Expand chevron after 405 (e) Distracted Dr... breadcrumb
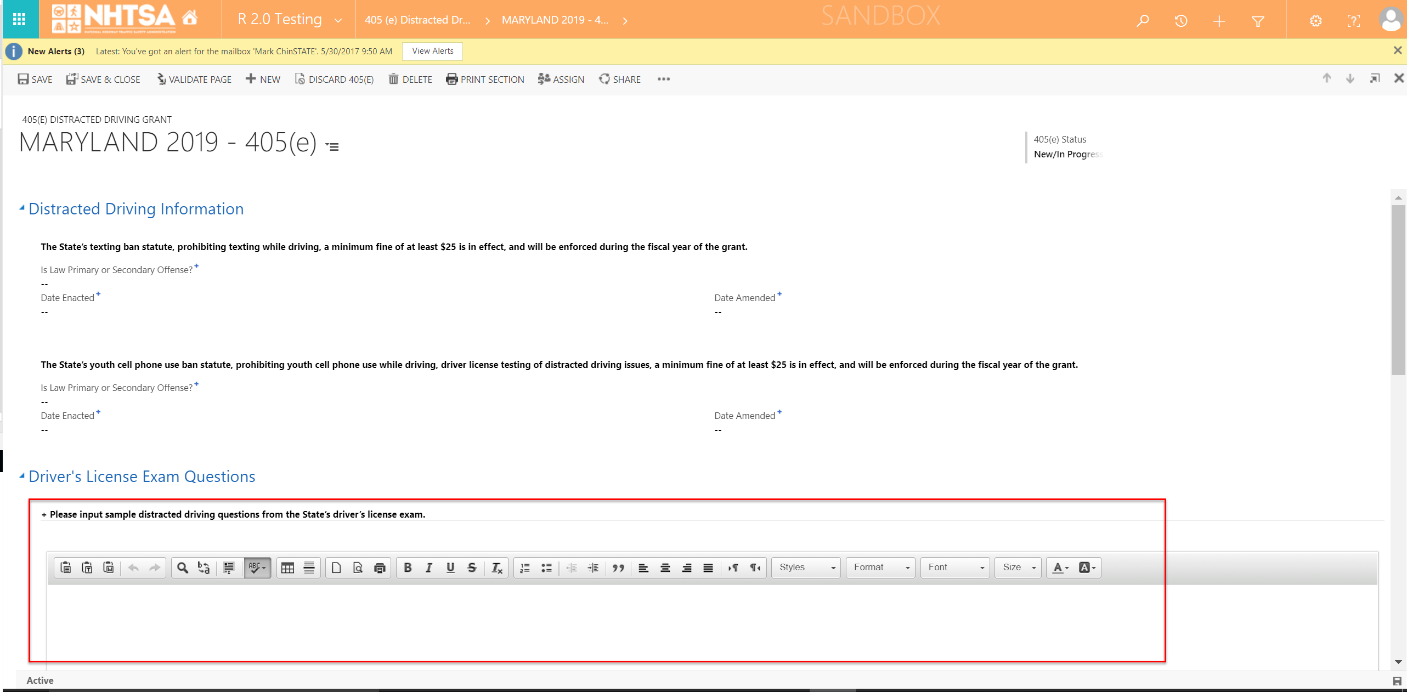The image size is (1407, 692). [488, 20]
